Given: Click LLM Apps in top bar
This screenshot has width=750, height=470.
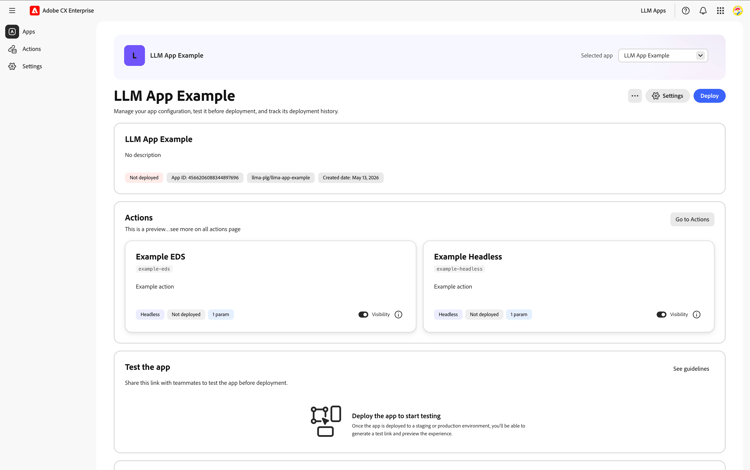Looking at the screenshot, I should (653, 11).
